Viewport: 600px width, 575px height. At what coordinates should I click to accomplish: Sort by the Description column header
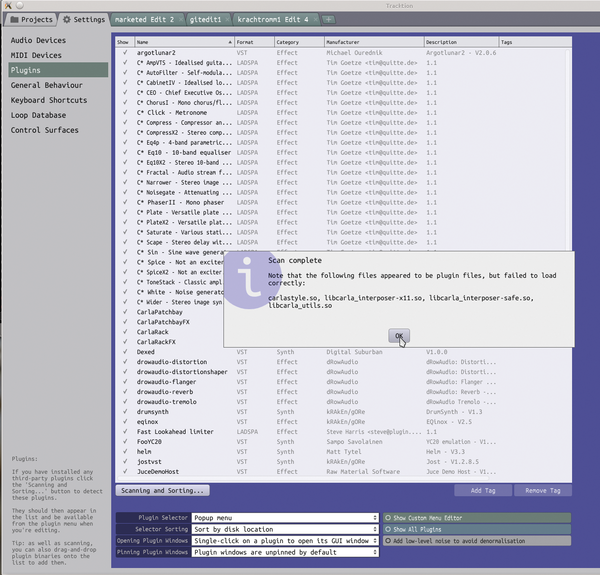(461, 42)
